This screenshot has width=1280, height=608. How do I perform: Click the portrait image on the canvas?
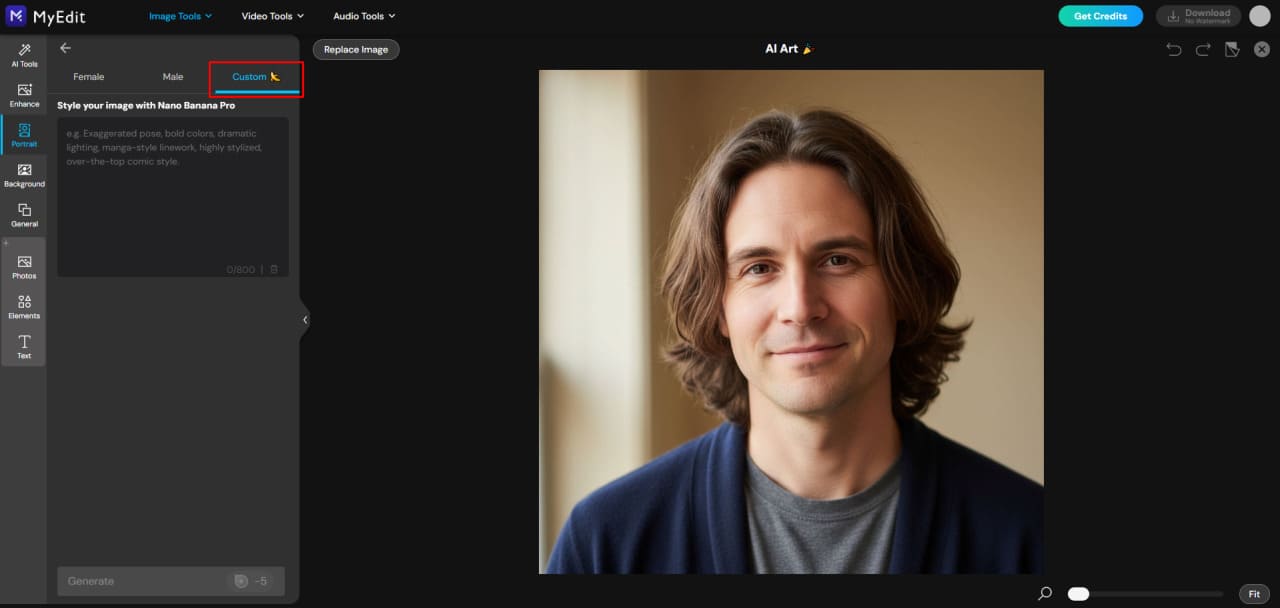click(x=791, y=322)
